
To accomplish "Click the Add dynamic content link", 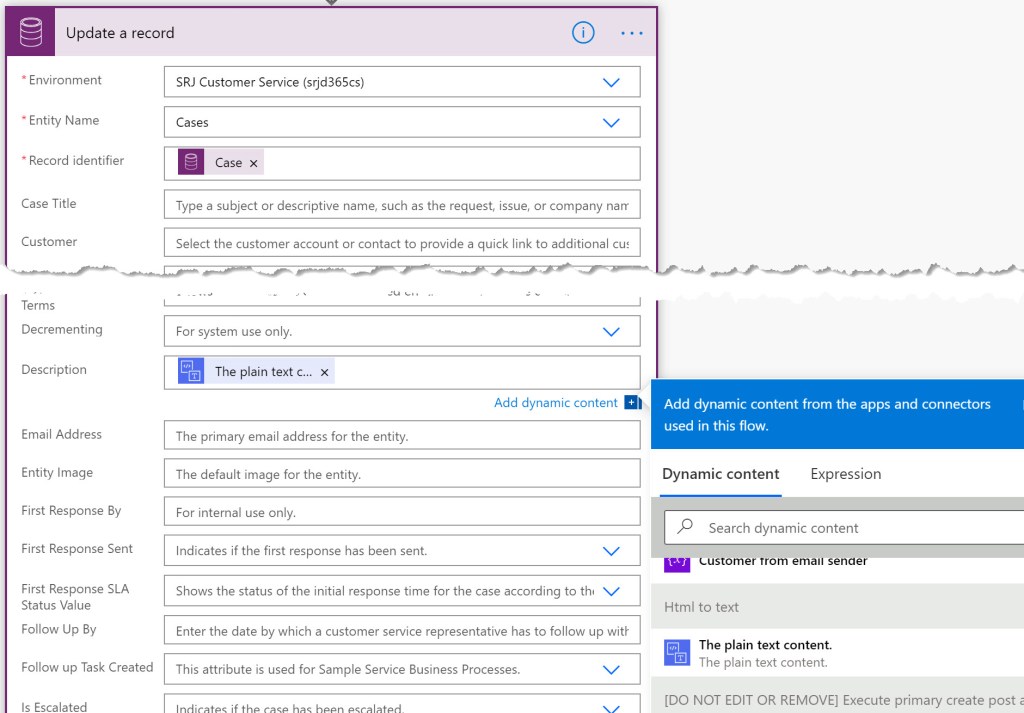I will coord(555,403).
